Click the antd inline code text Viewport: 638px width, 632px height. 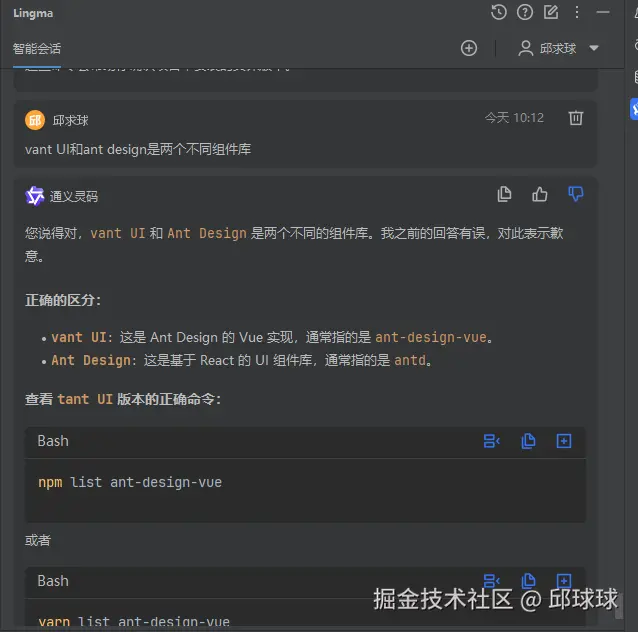410,360
